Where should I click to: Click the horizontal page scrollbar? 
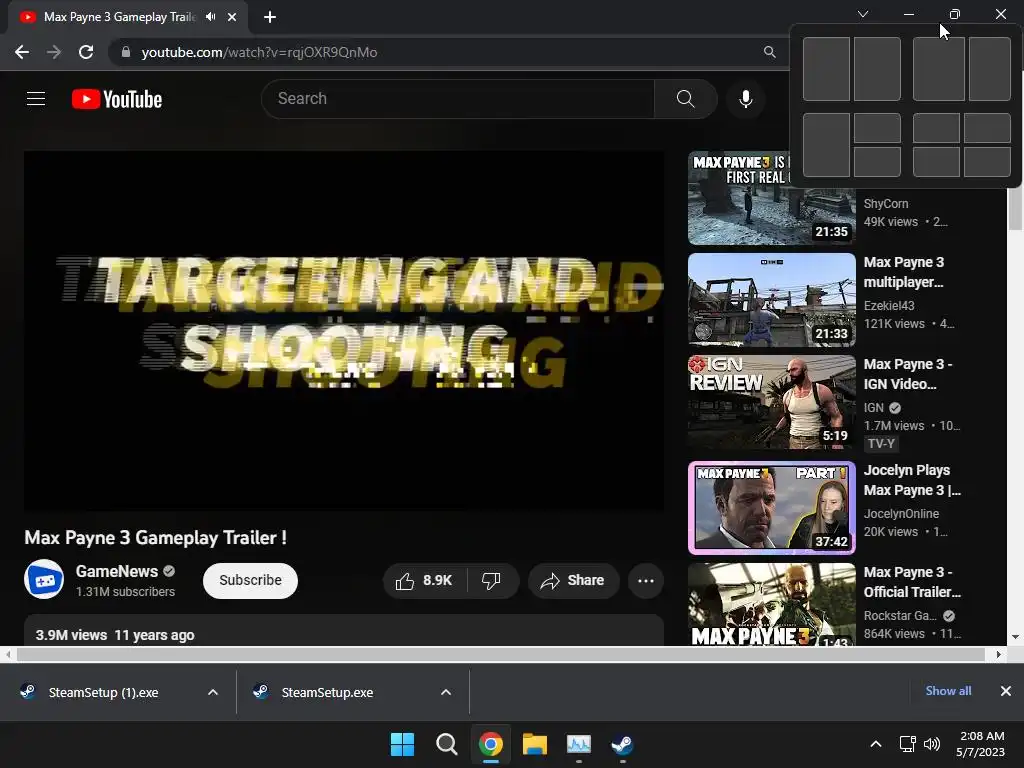tap(501, 654)
